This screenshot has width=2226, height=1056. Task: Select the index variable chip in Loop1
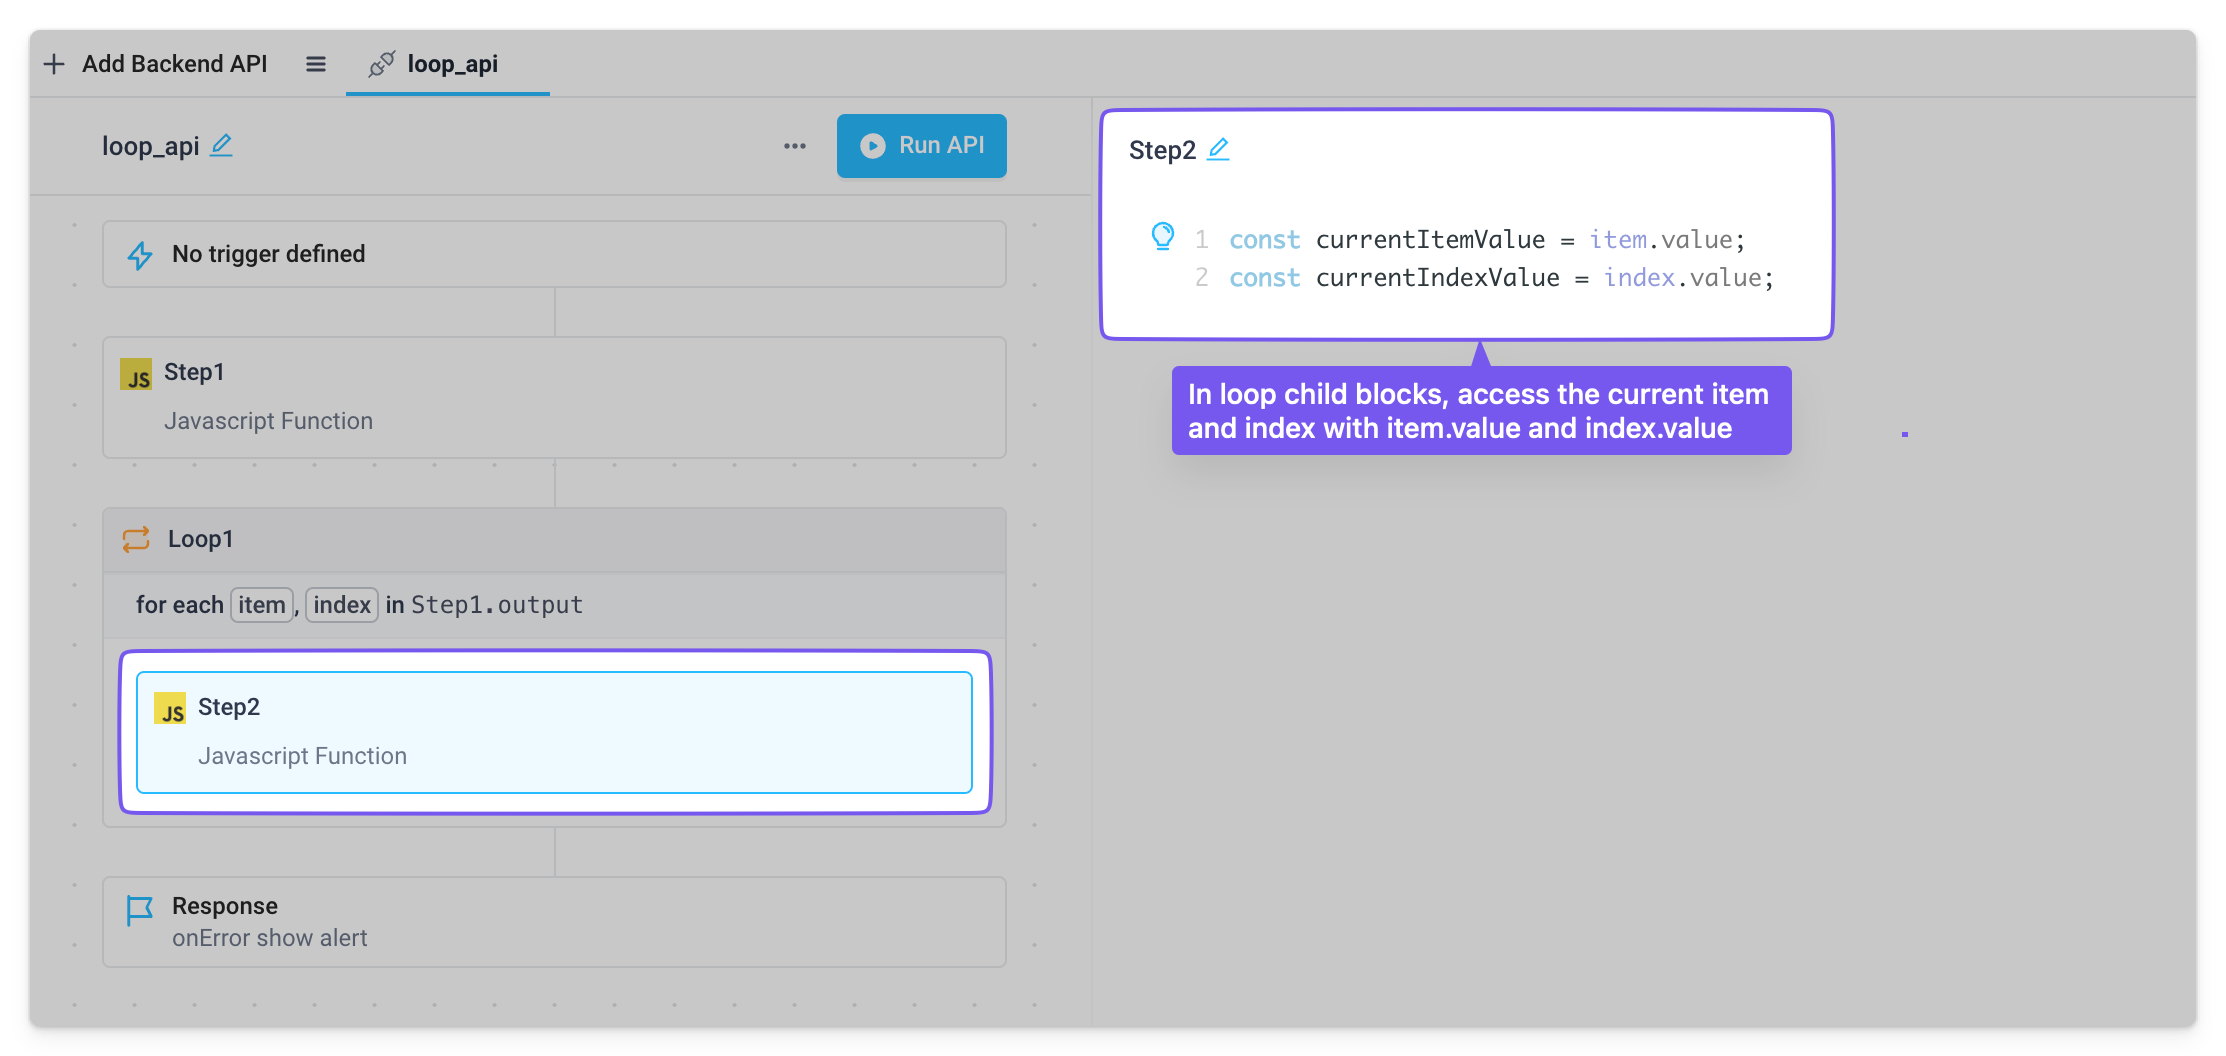(341, 605)
